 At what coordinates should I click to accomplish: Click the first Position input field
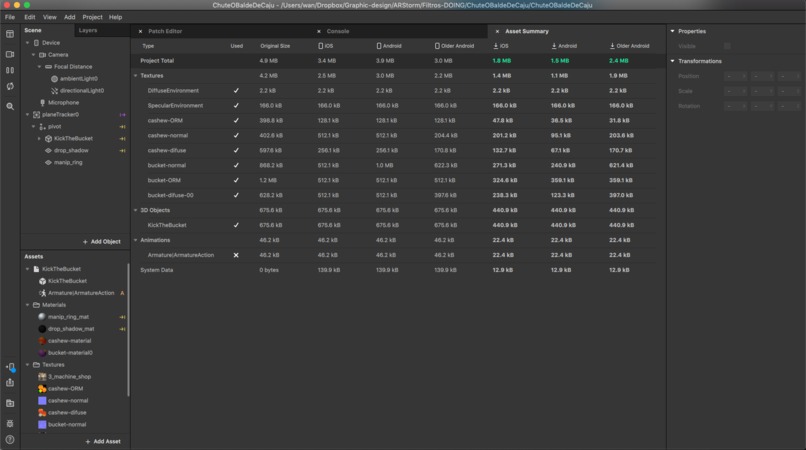pos(735,76)
